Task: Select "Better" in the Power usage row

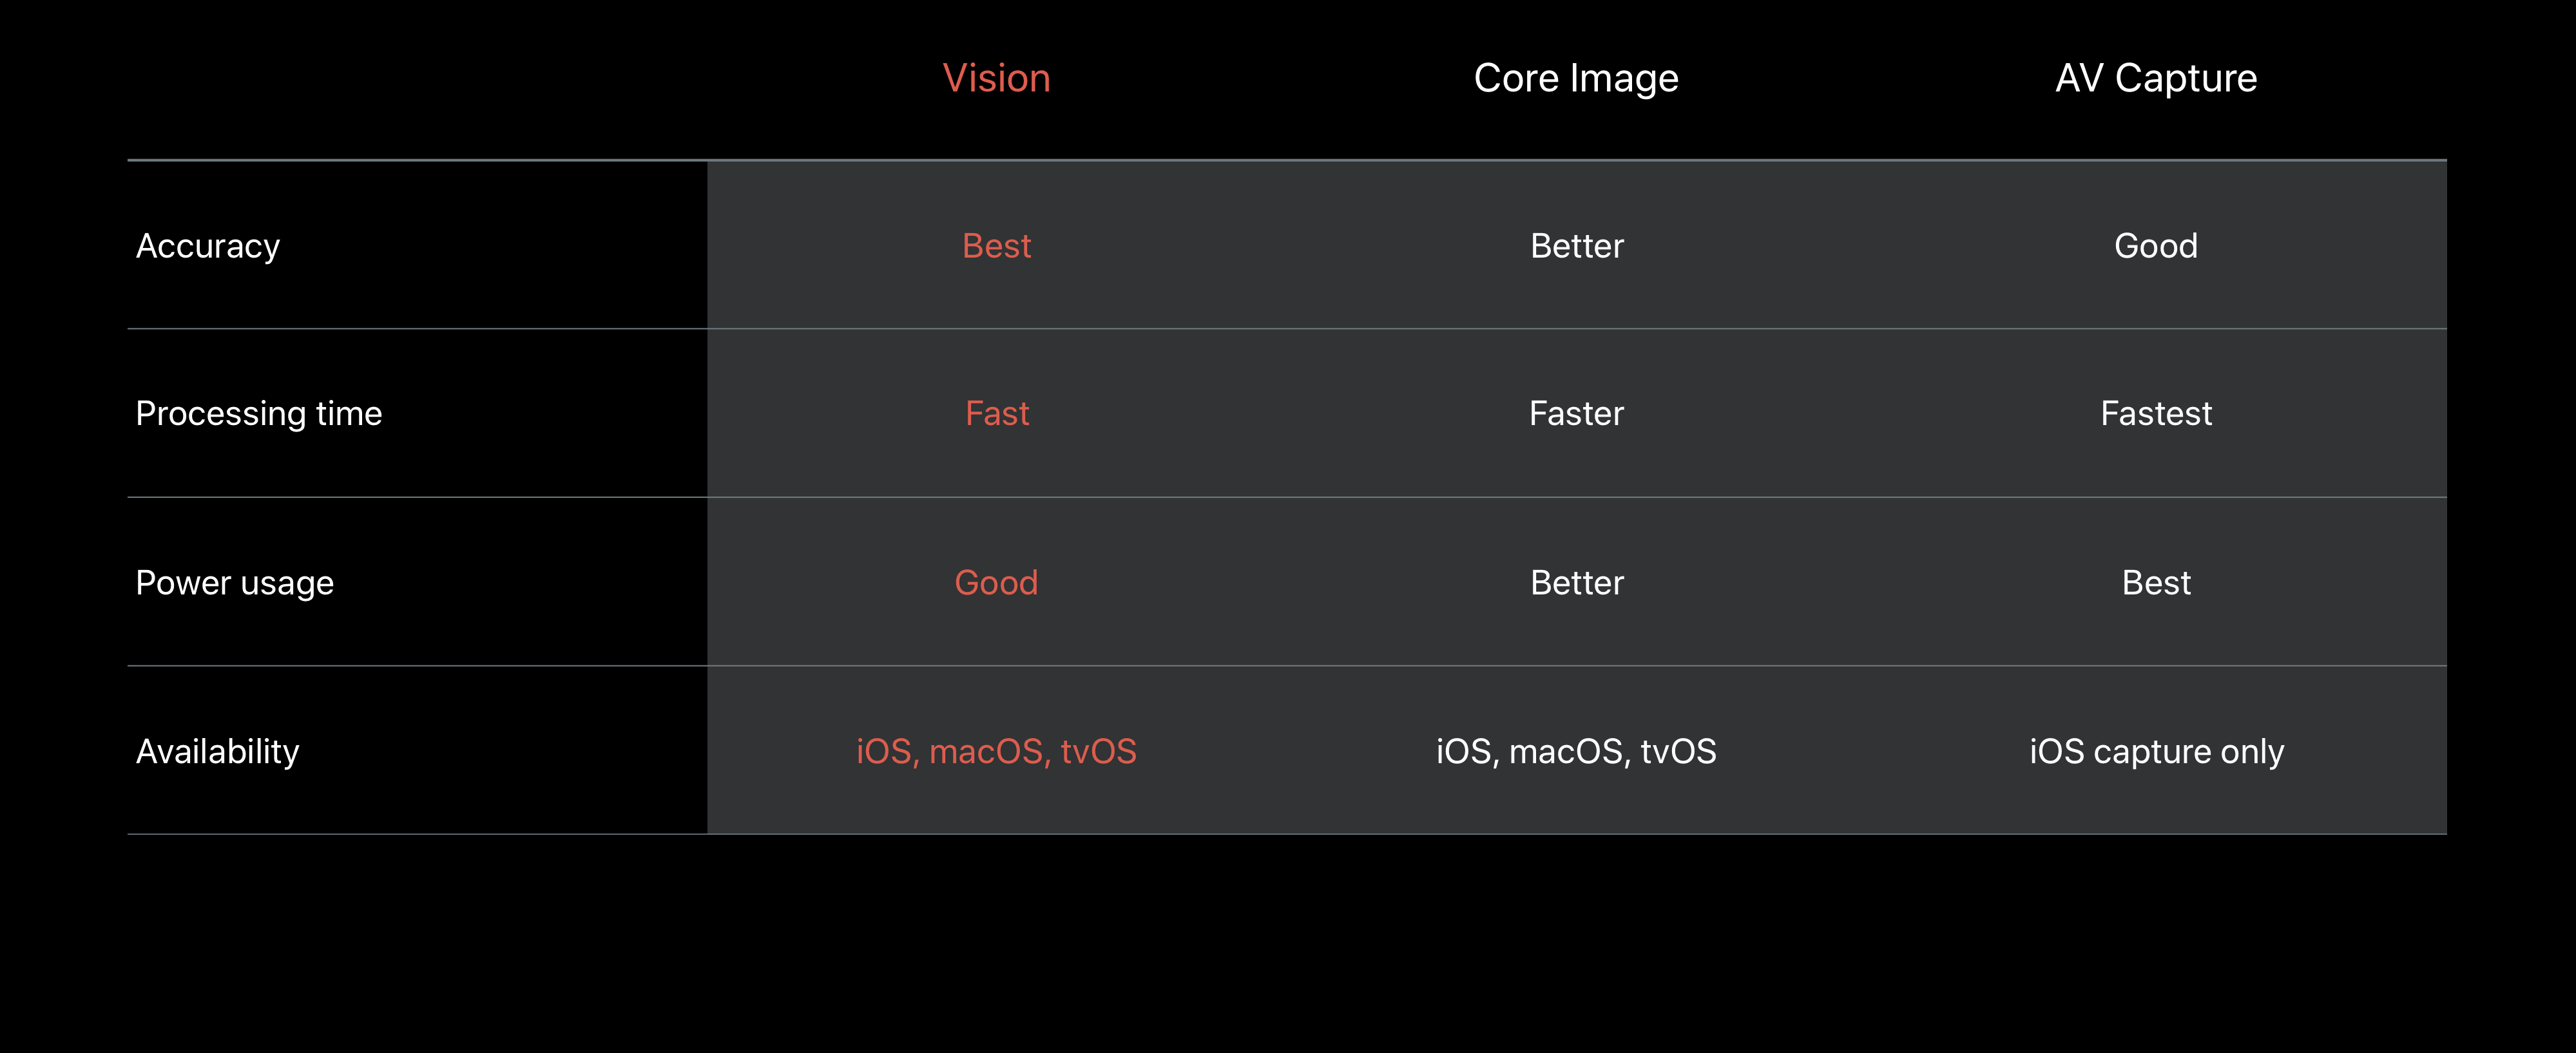Action: (x=1576, y=583)
